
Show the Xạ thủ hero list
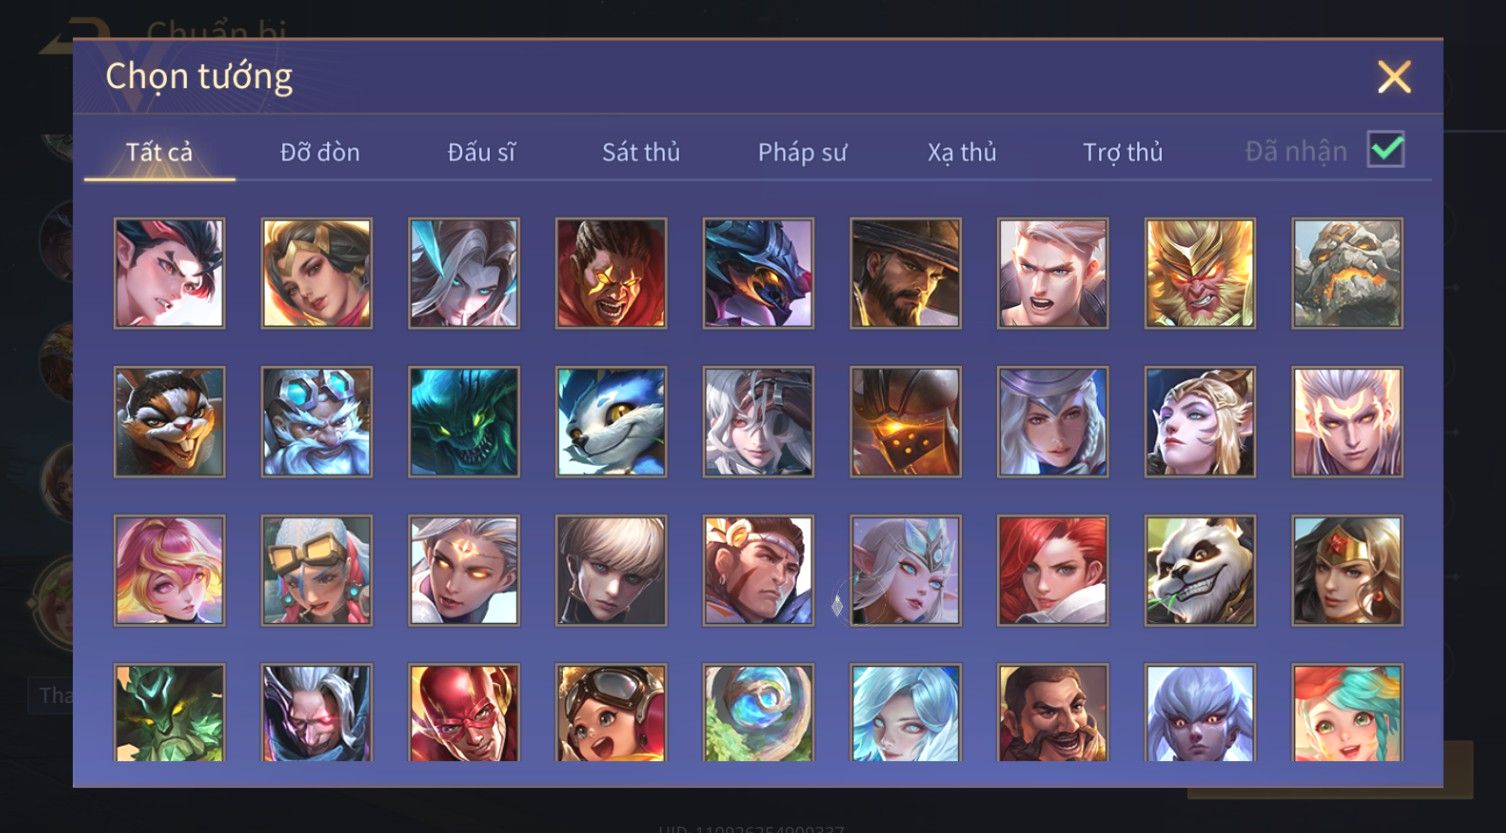[x=962, y=152]
